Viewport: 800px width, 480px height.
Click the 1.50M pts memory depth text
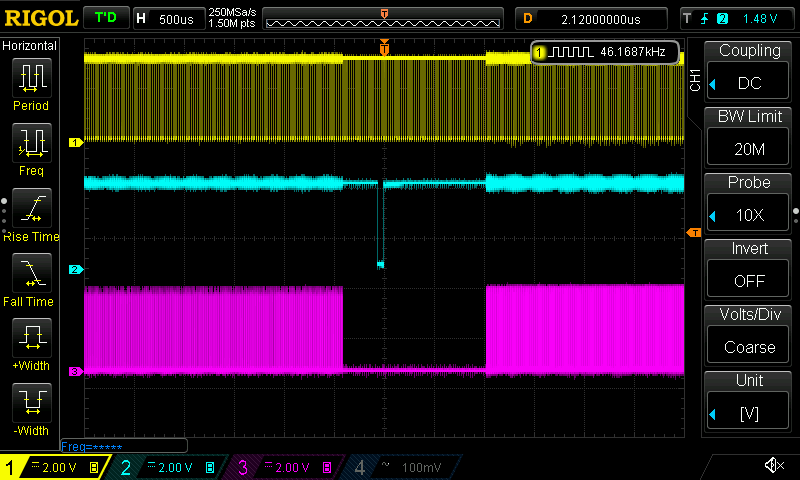coord(232,23)
